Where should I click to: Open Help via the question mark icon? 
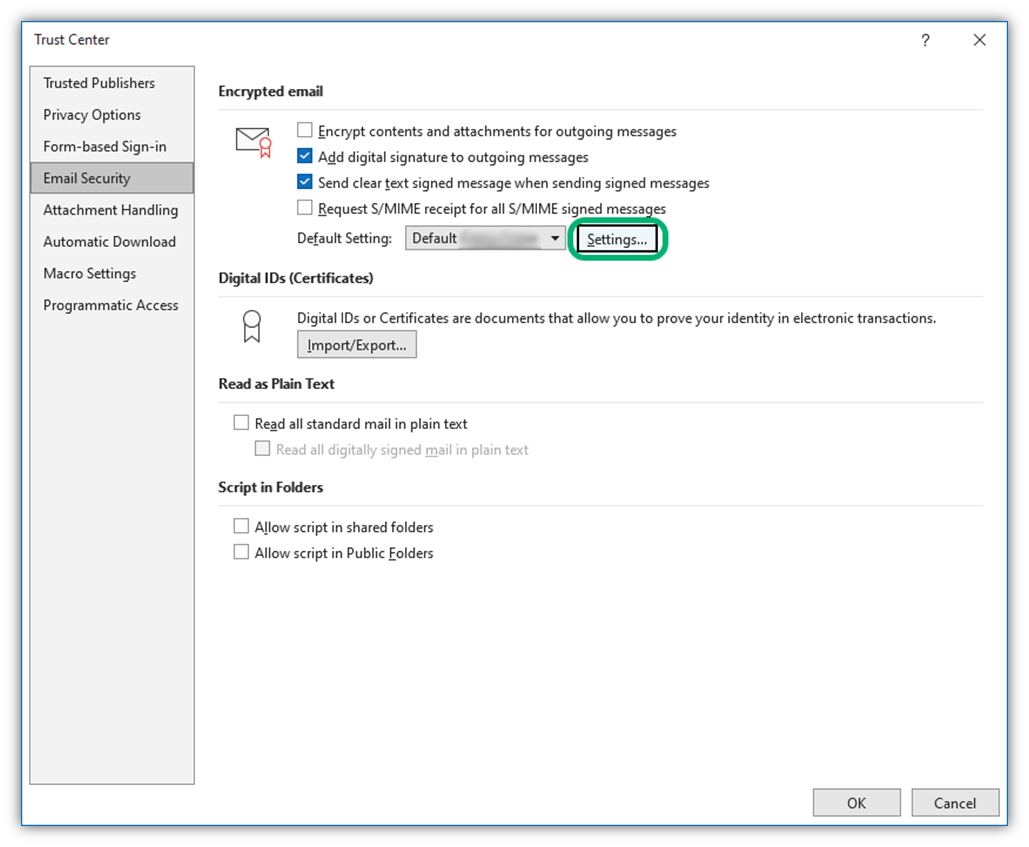(x=925, y=40)
